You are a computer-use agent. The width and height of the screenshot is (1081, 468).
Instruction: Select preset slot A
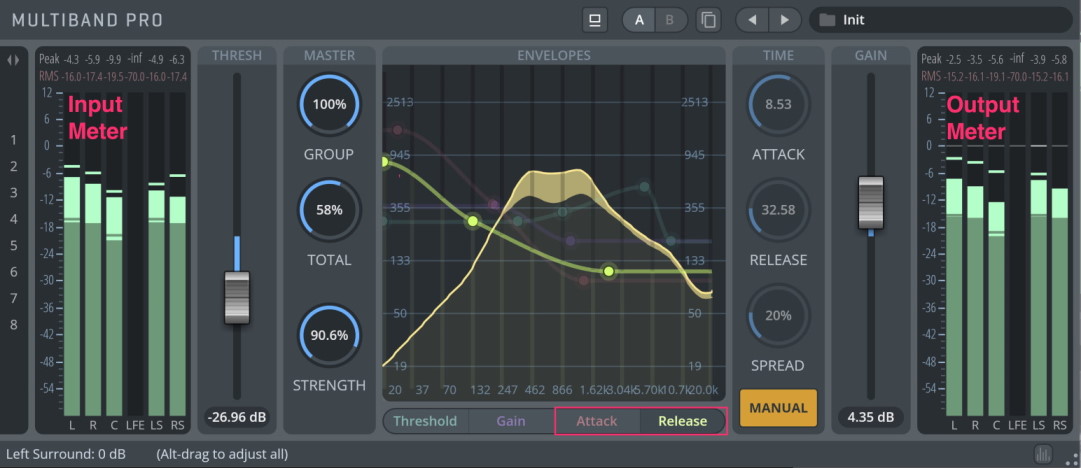(x=639, y=20)
